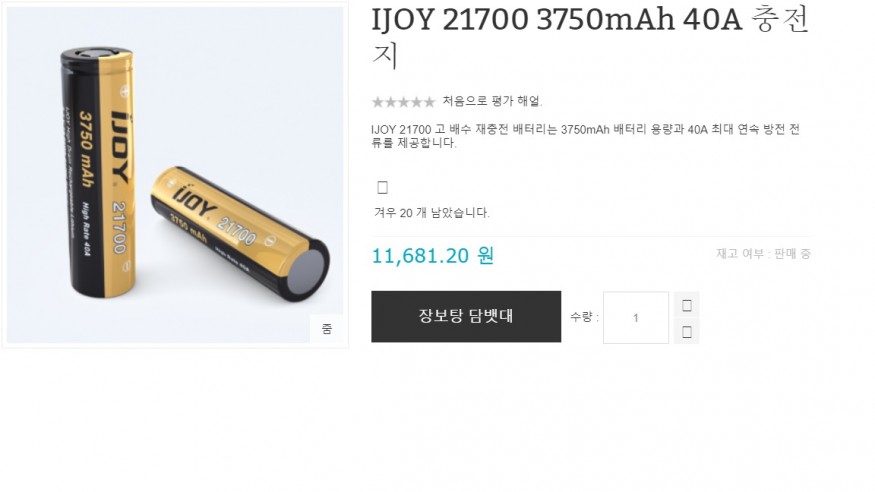Click the 11,681.20 원 price
Image resolution: width=875 pixels, height=492 pixels.
[432, 255]
